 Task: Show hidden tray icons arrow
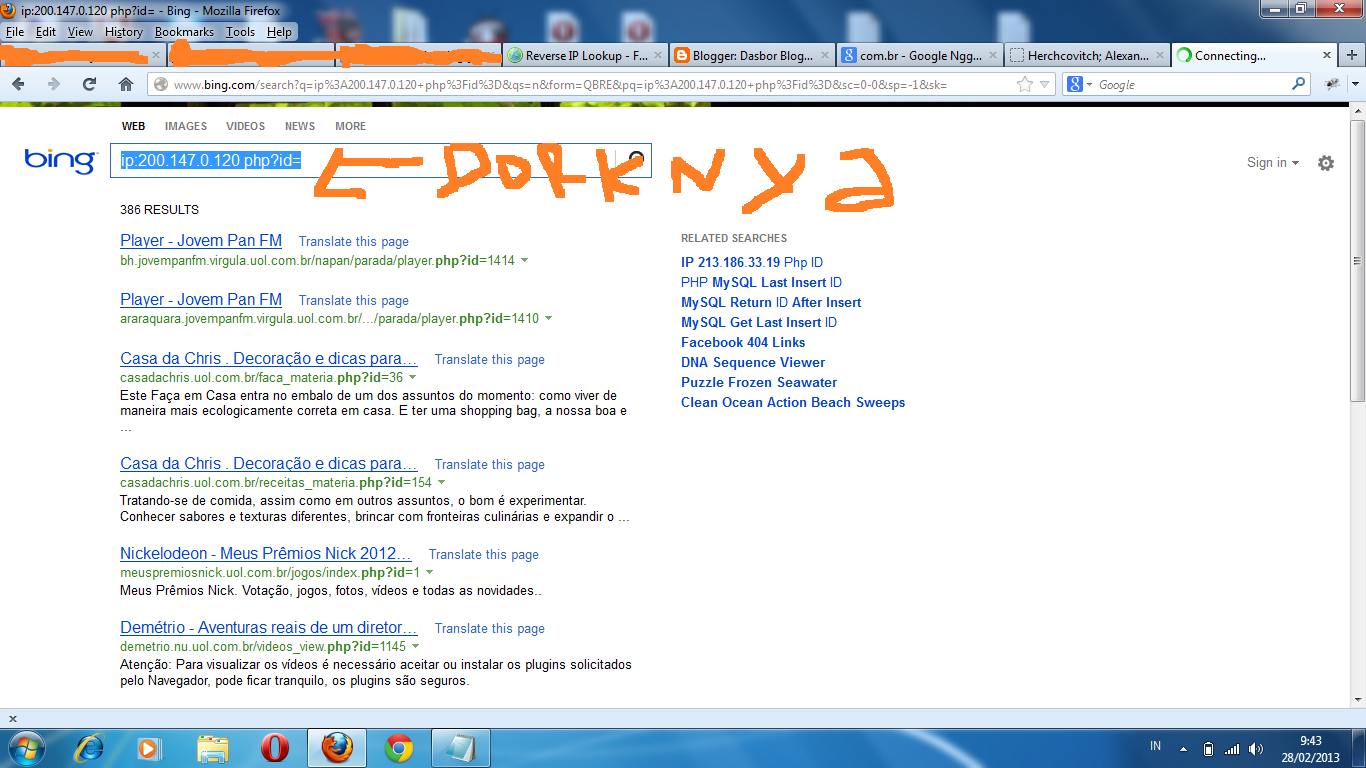pos(1184,748)
